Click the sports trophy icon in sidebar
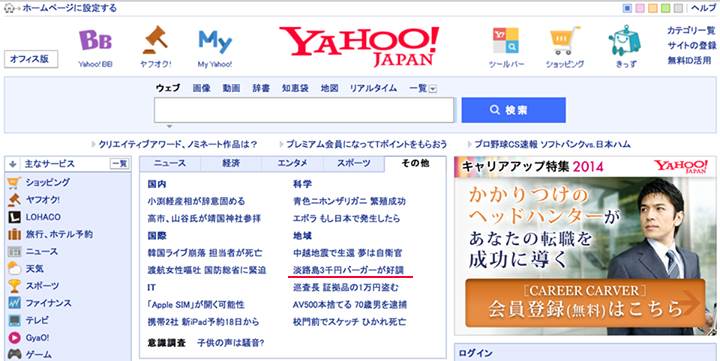 (x=14, y=286)
